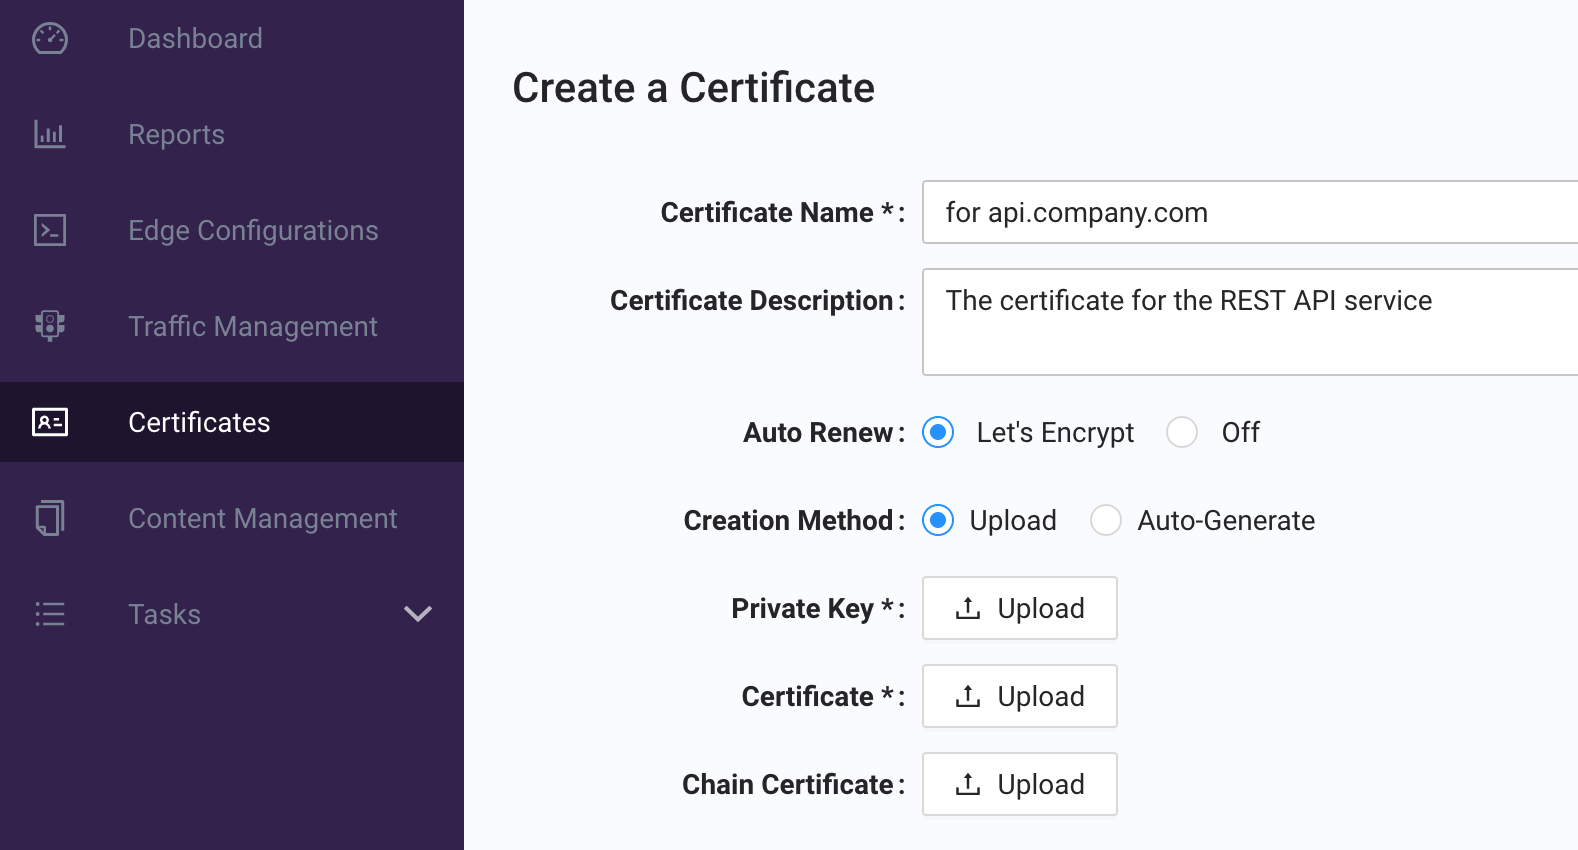Click the upload arrow icon for Chain Certificate
Image resolution: width=1578 pixels, height=850 pixels.
point(968,784)
